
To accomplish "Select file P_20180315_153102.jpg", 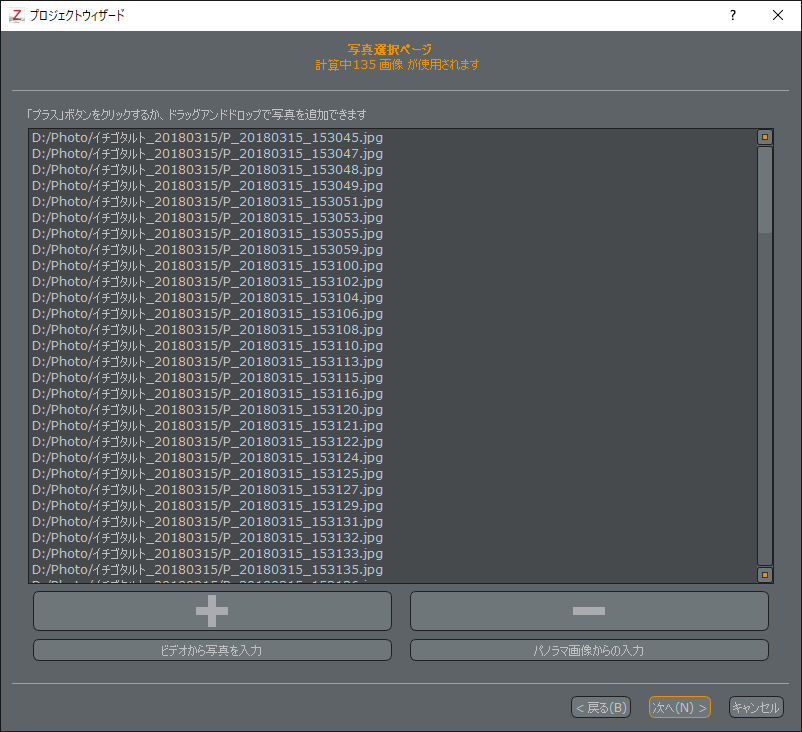I will coord(393,281).
